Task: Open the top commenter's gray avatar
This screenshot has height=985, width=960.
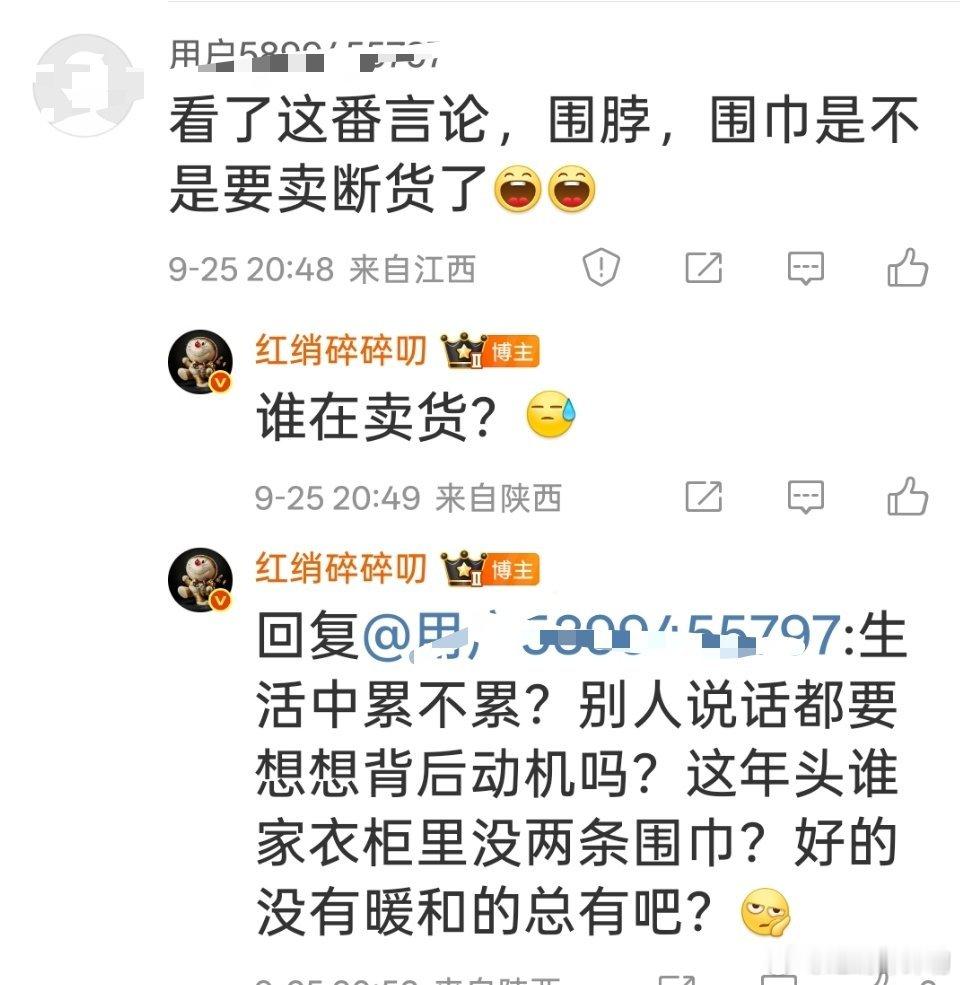Action: [87, 85]
